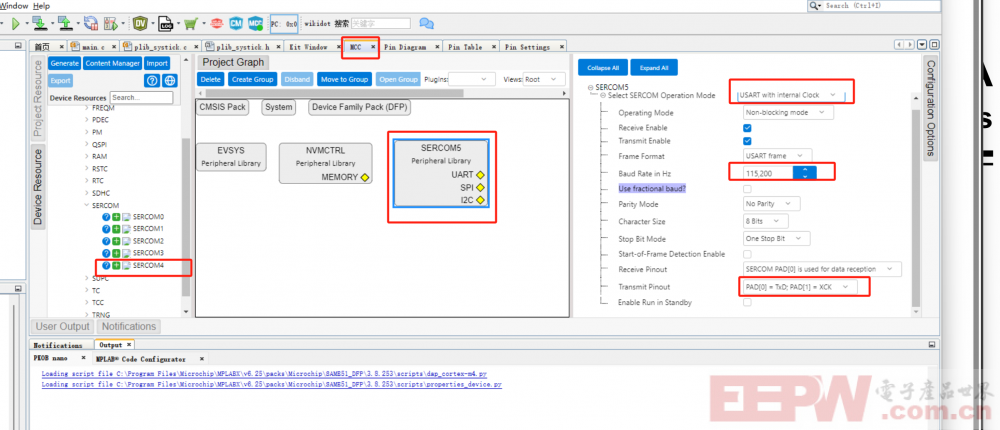Screen dimensions: 1000x430
Task: Open Transmit Pinout dropdown
Action: (800, 287)
